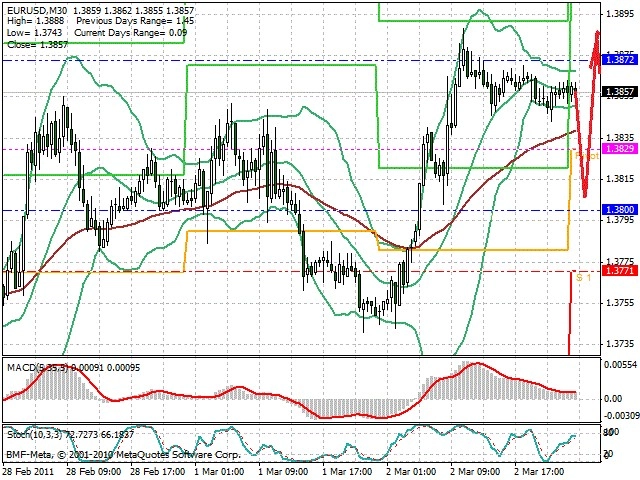This screenshot has width=640, height=480.
Task: Click the Stoch(10,3,3) indicator label
Action: coord(35,434)
